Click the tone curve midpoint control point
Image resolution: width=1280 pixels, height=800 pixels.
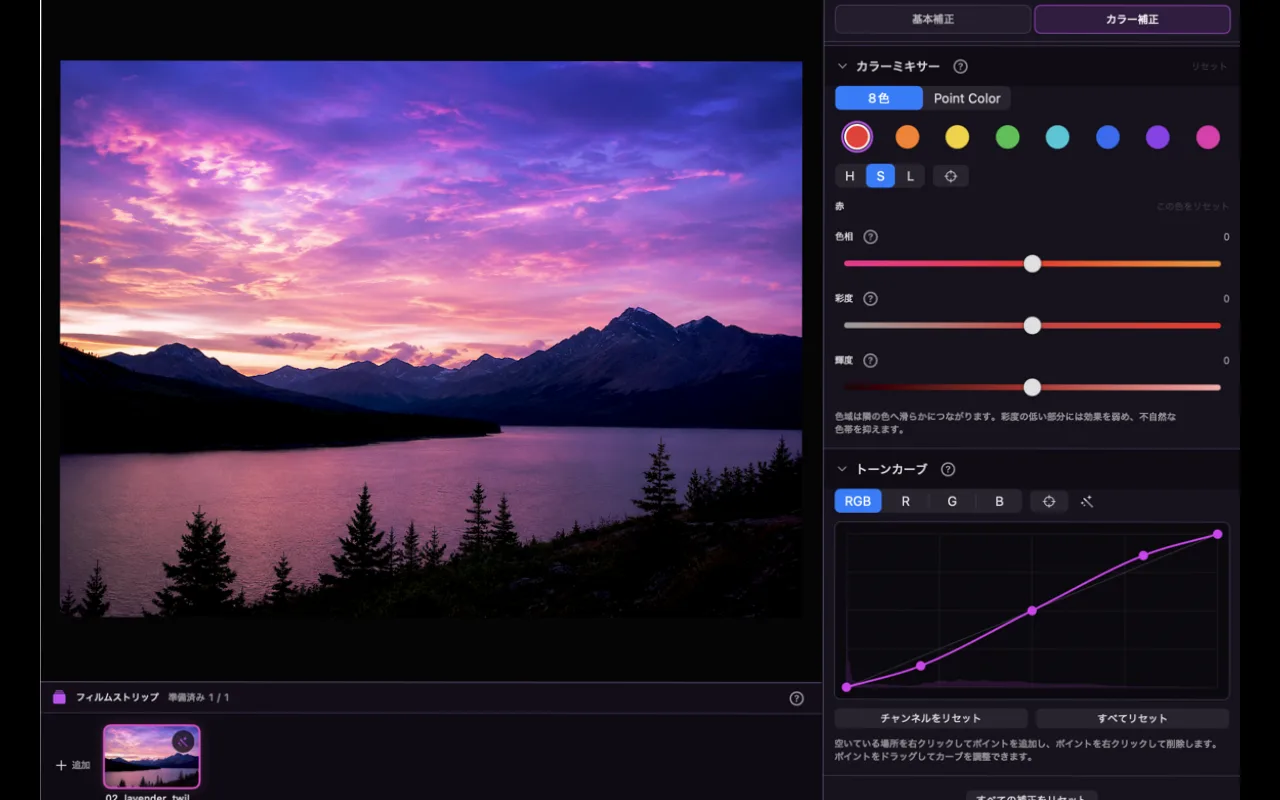point(1032,610)
